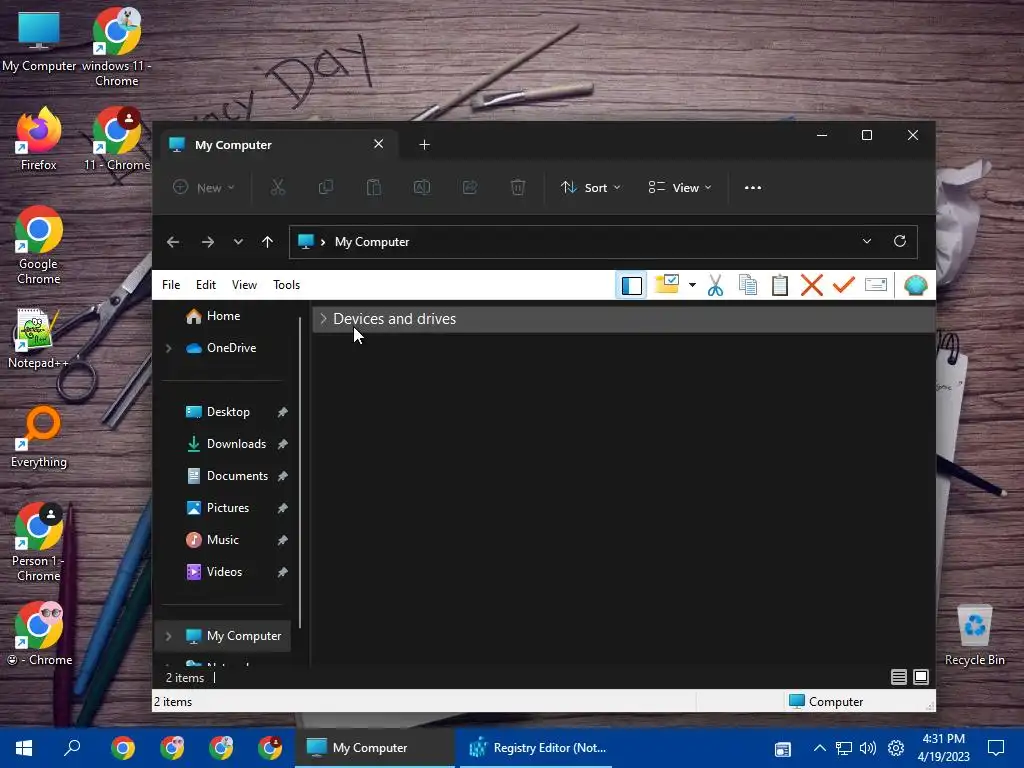Click the folder options checkmark icon
Screen dimensions: 1024x768
click(x=667, y=285)
